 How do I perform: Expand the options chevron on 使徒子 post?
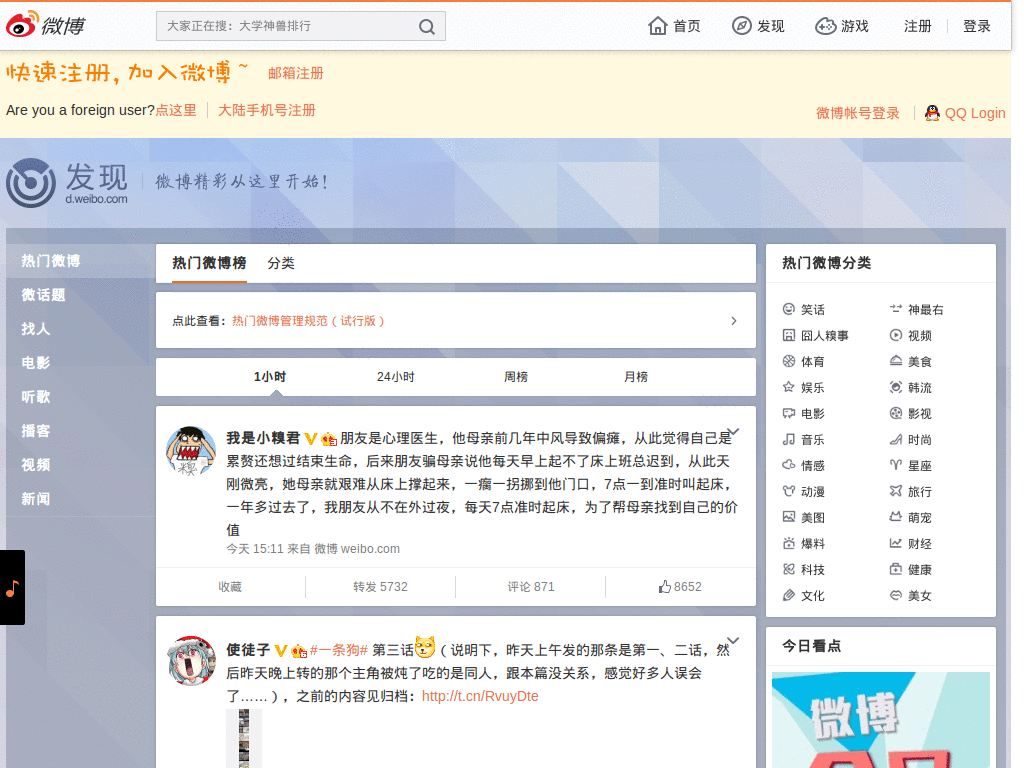pos(733,641)
